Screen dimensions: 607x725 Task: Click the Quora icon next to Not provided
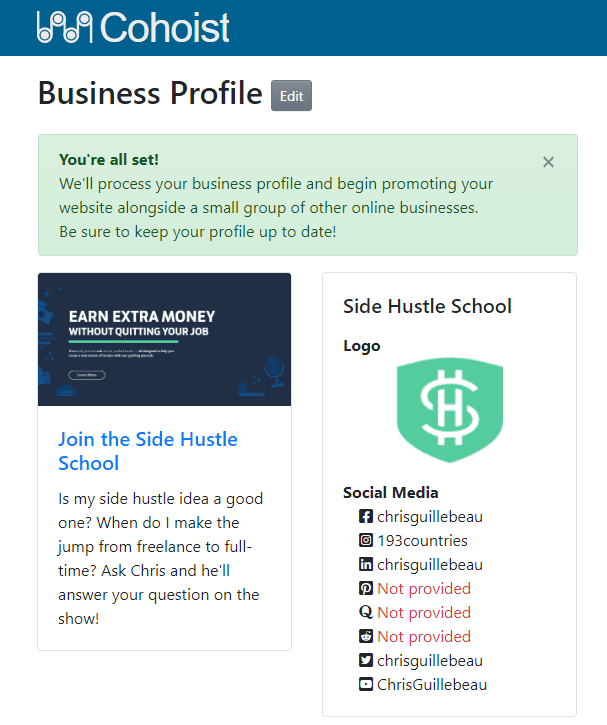366,612
